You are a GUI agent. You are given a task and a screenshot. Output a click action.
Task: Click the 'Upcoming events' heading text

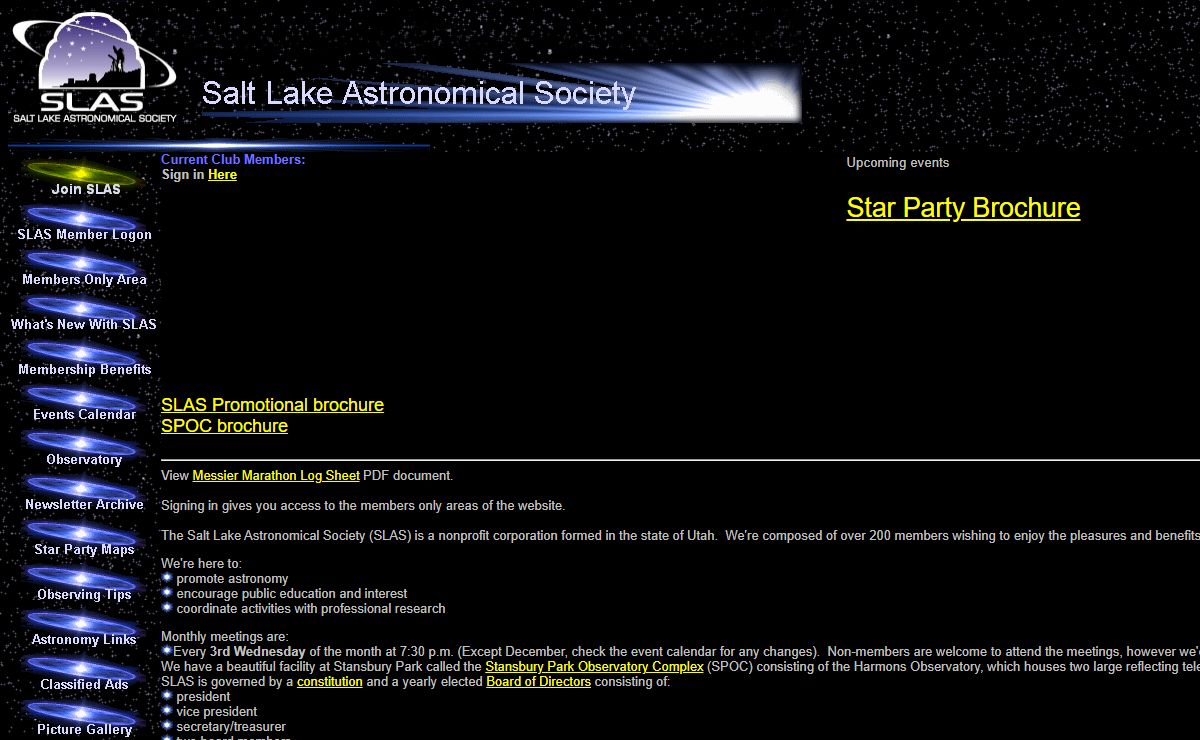click(898, 163)
